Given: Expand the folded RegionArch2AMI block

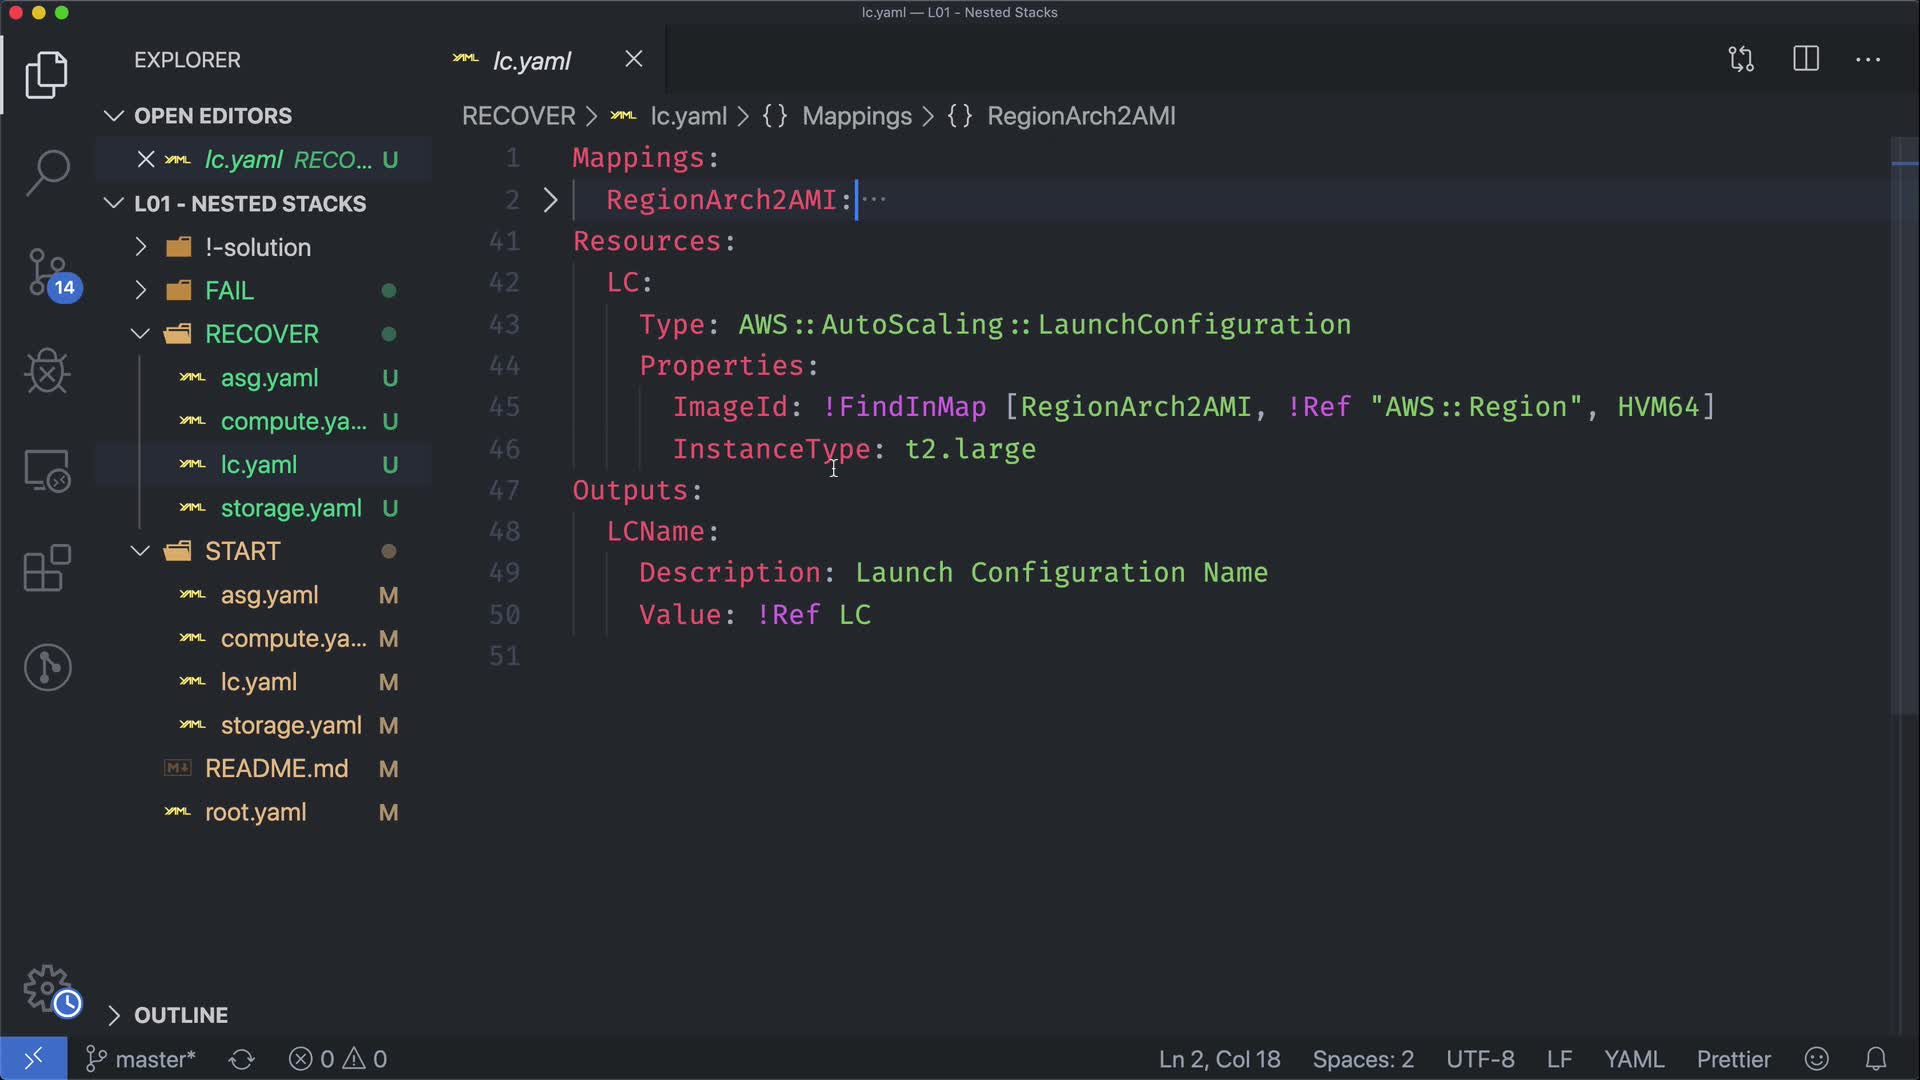Looking at the screenshot, I should click(550, 200).
